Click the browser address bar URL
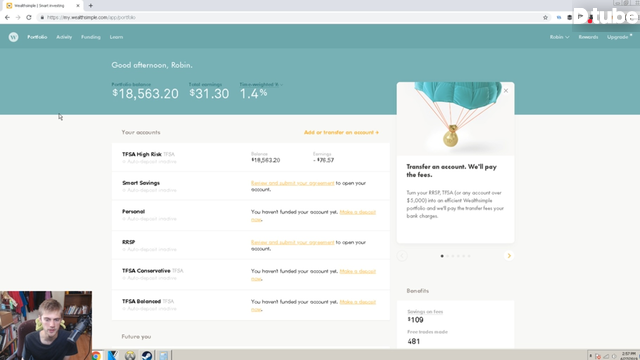 [x=91, y=18]
